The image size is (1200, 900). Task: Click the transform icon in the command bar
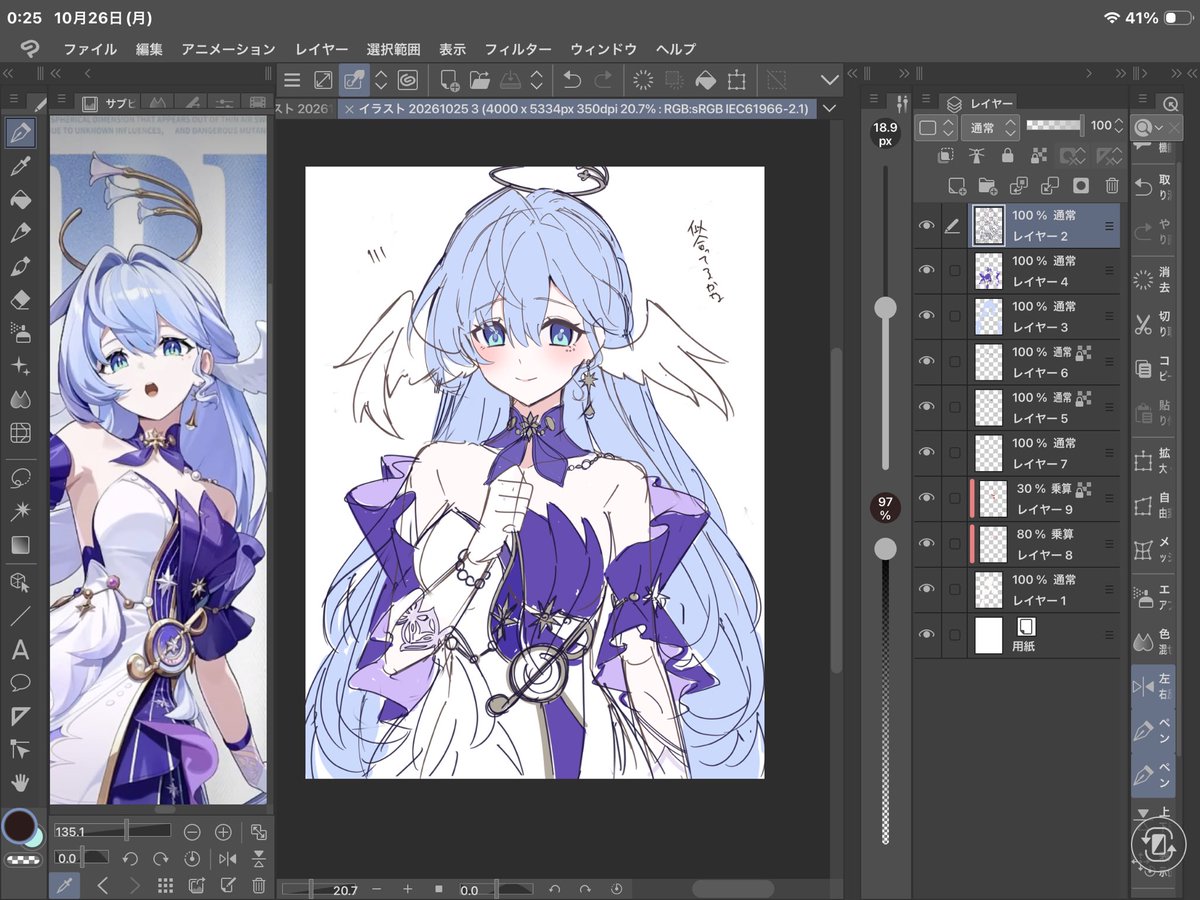coord(737,80)
